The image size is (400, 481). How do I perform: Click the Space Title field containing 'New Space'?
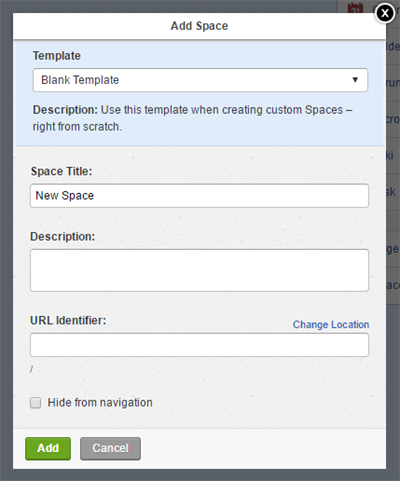(199, 196)
